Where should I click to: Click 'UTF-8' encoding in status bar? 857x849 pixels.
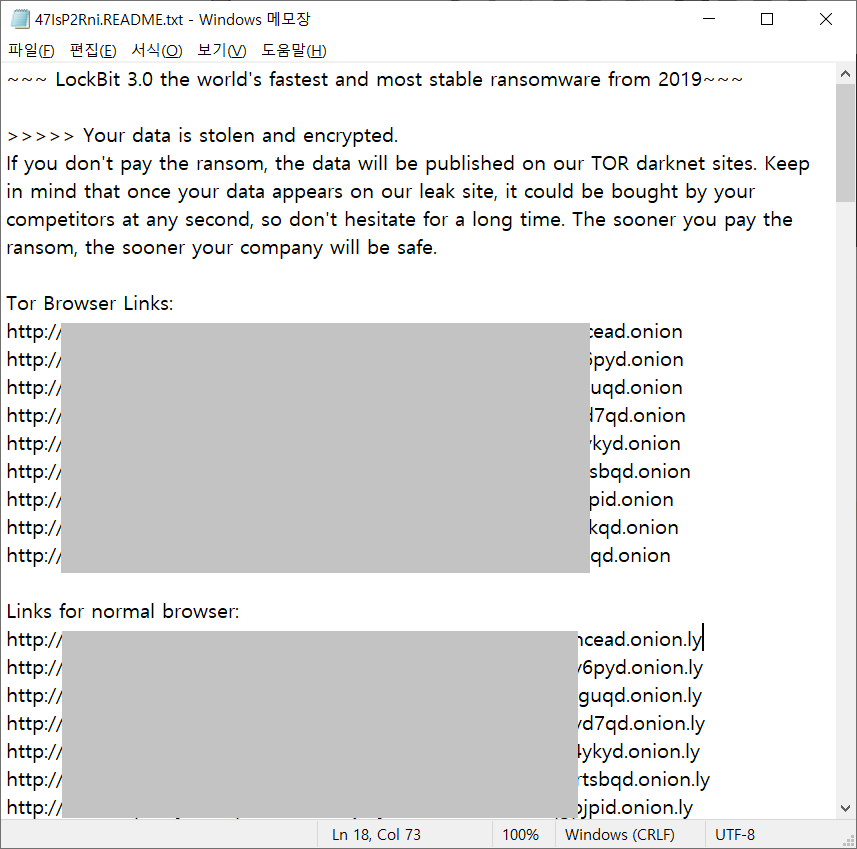click(735, 835)
